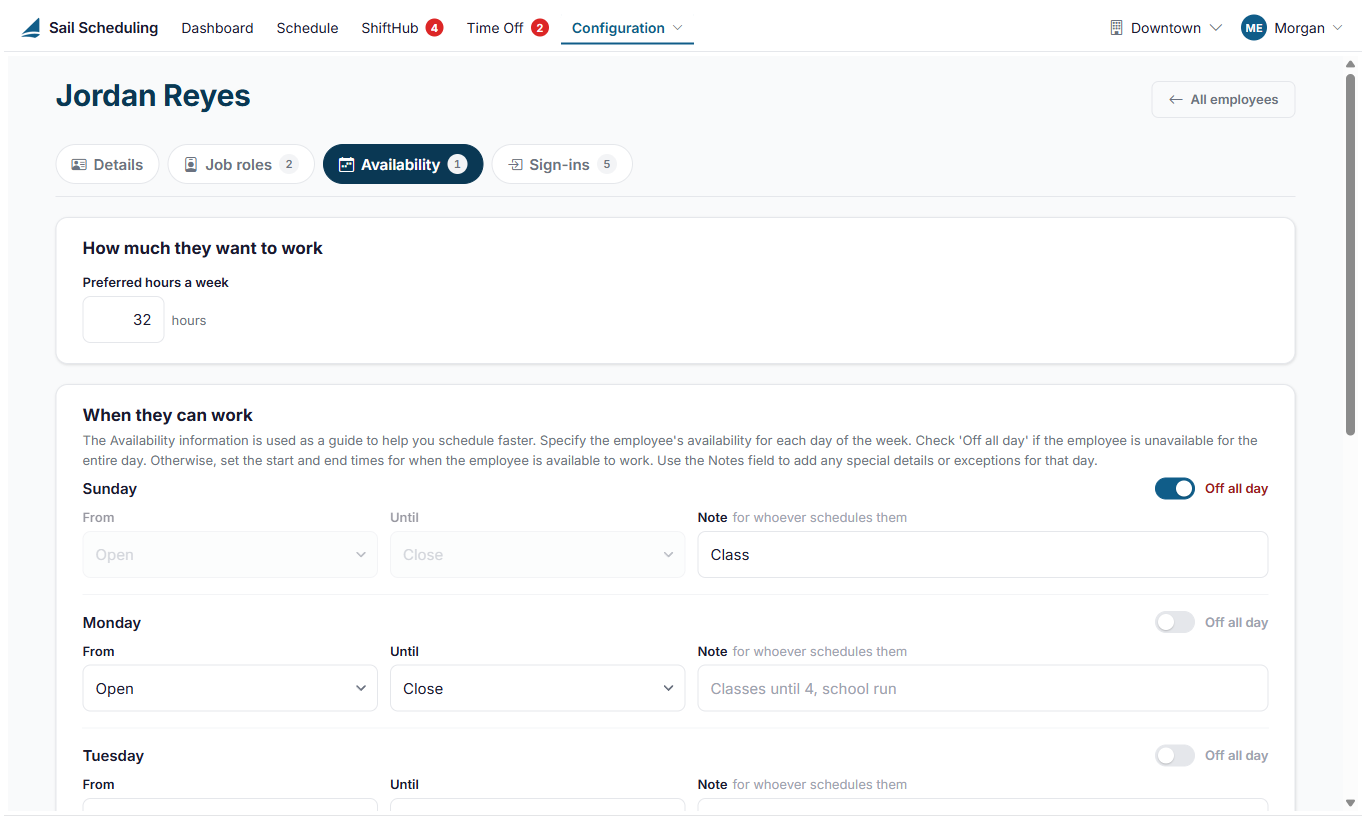Enable Monday's Off all day switch
1366x820 pixels.
point(1175,622)
